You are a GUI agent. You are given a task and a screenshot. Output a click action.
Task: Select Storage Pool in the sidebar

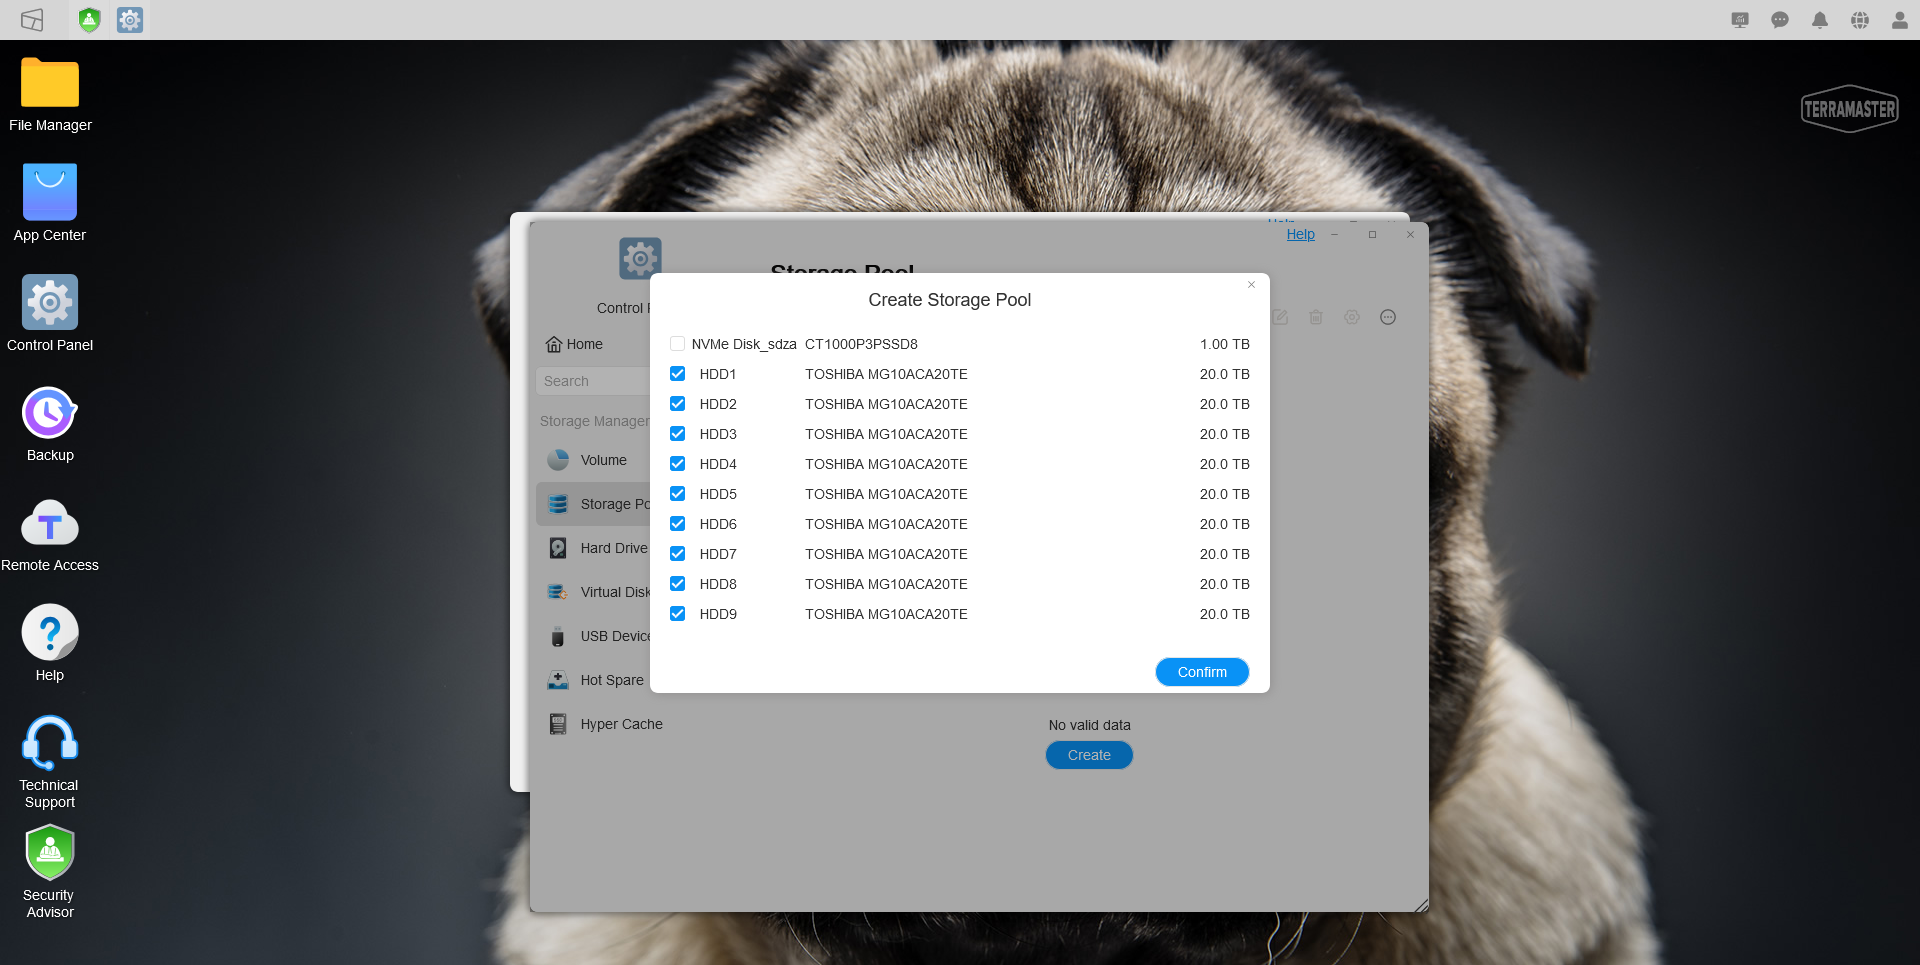593,504
